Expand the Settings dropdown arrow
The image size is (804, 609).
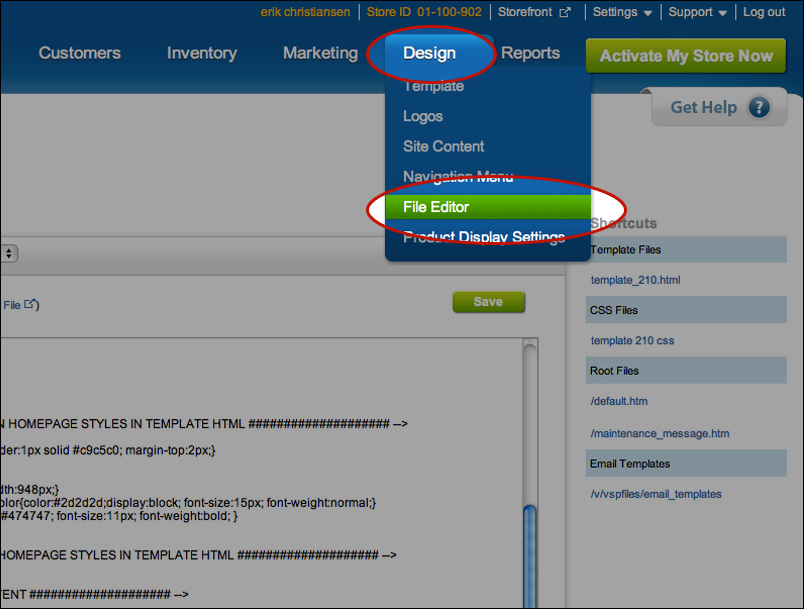click(648, 13)
